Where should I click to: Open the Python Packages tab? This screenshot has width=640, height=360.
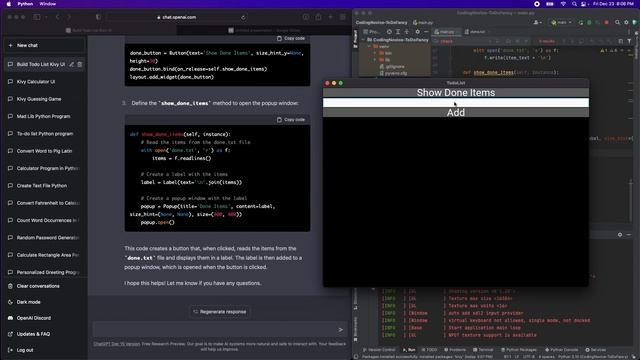(519, 350)
